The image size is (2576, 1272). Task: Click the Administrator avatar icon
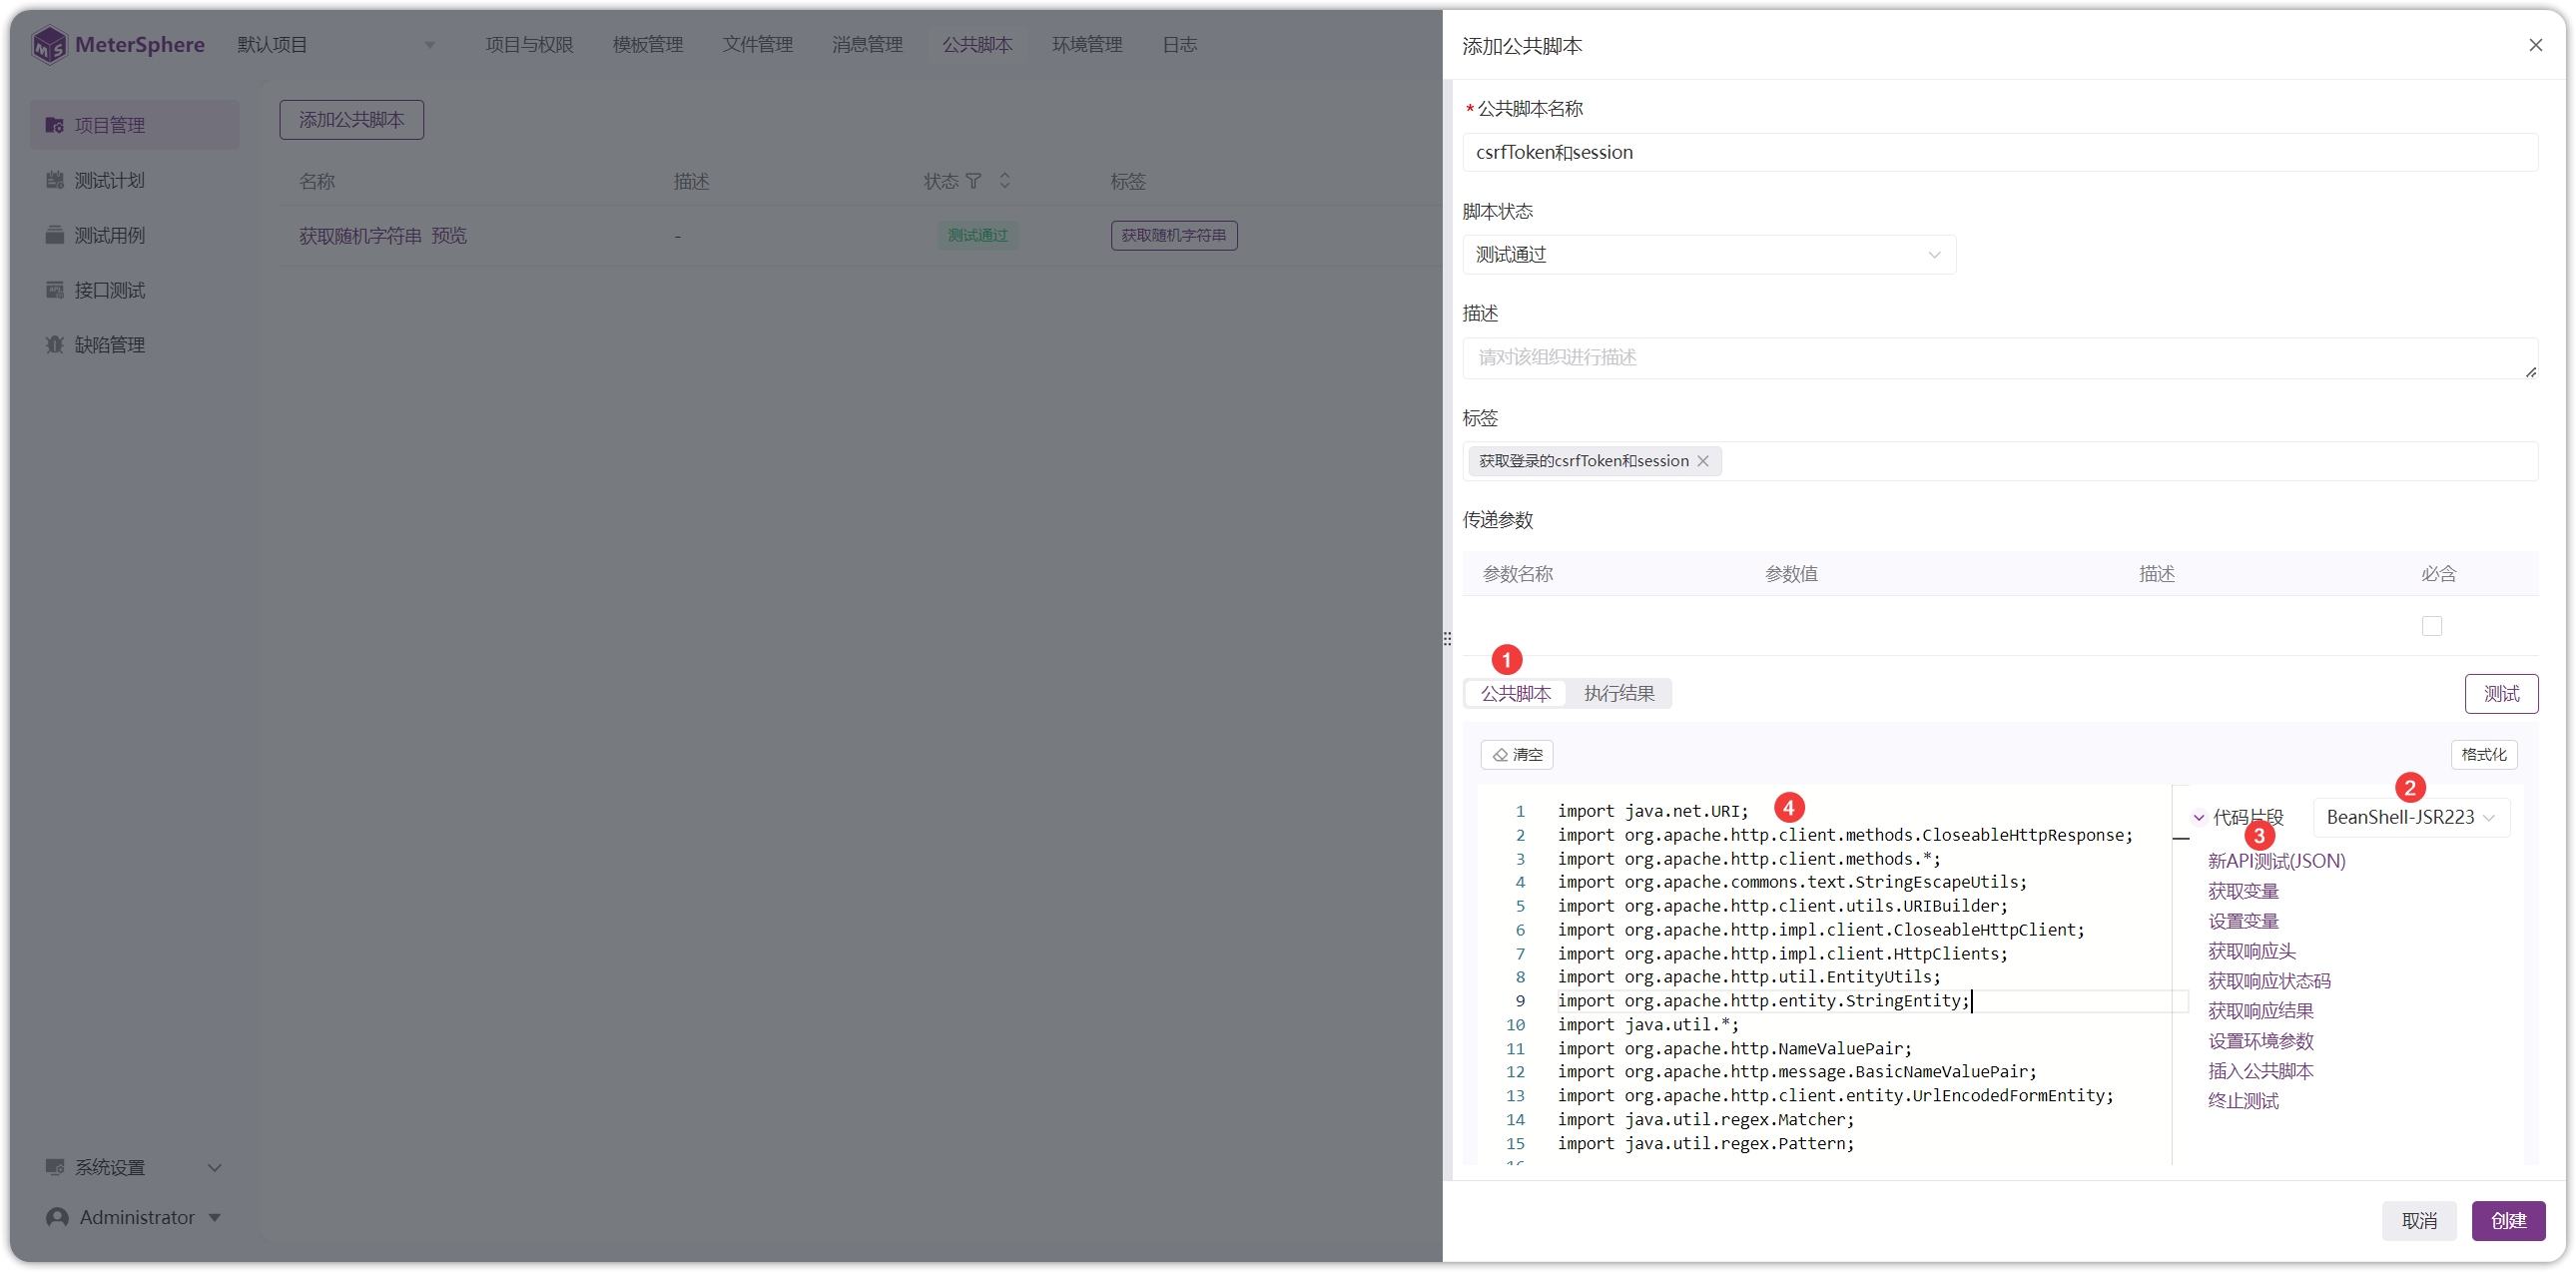[x=57, y=1217]
